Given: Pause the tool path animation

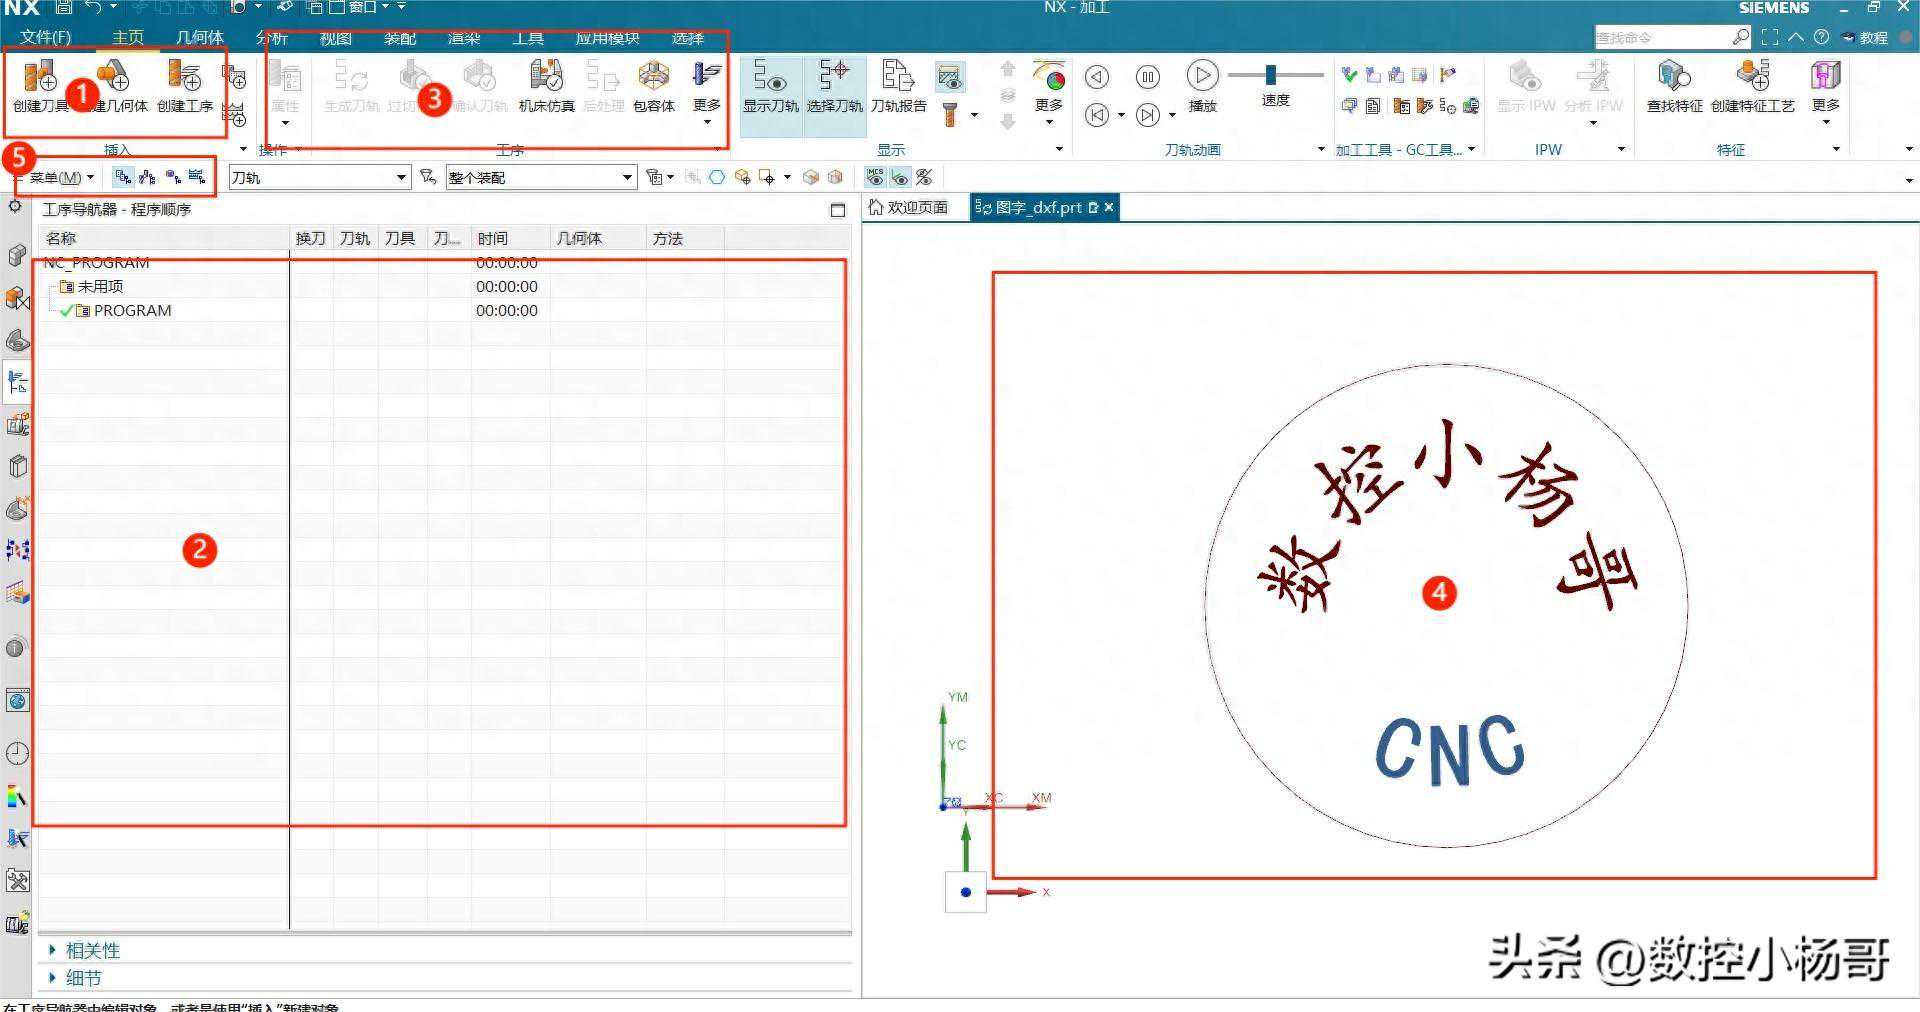Looking at the screenshot, I should point(1148,77).
